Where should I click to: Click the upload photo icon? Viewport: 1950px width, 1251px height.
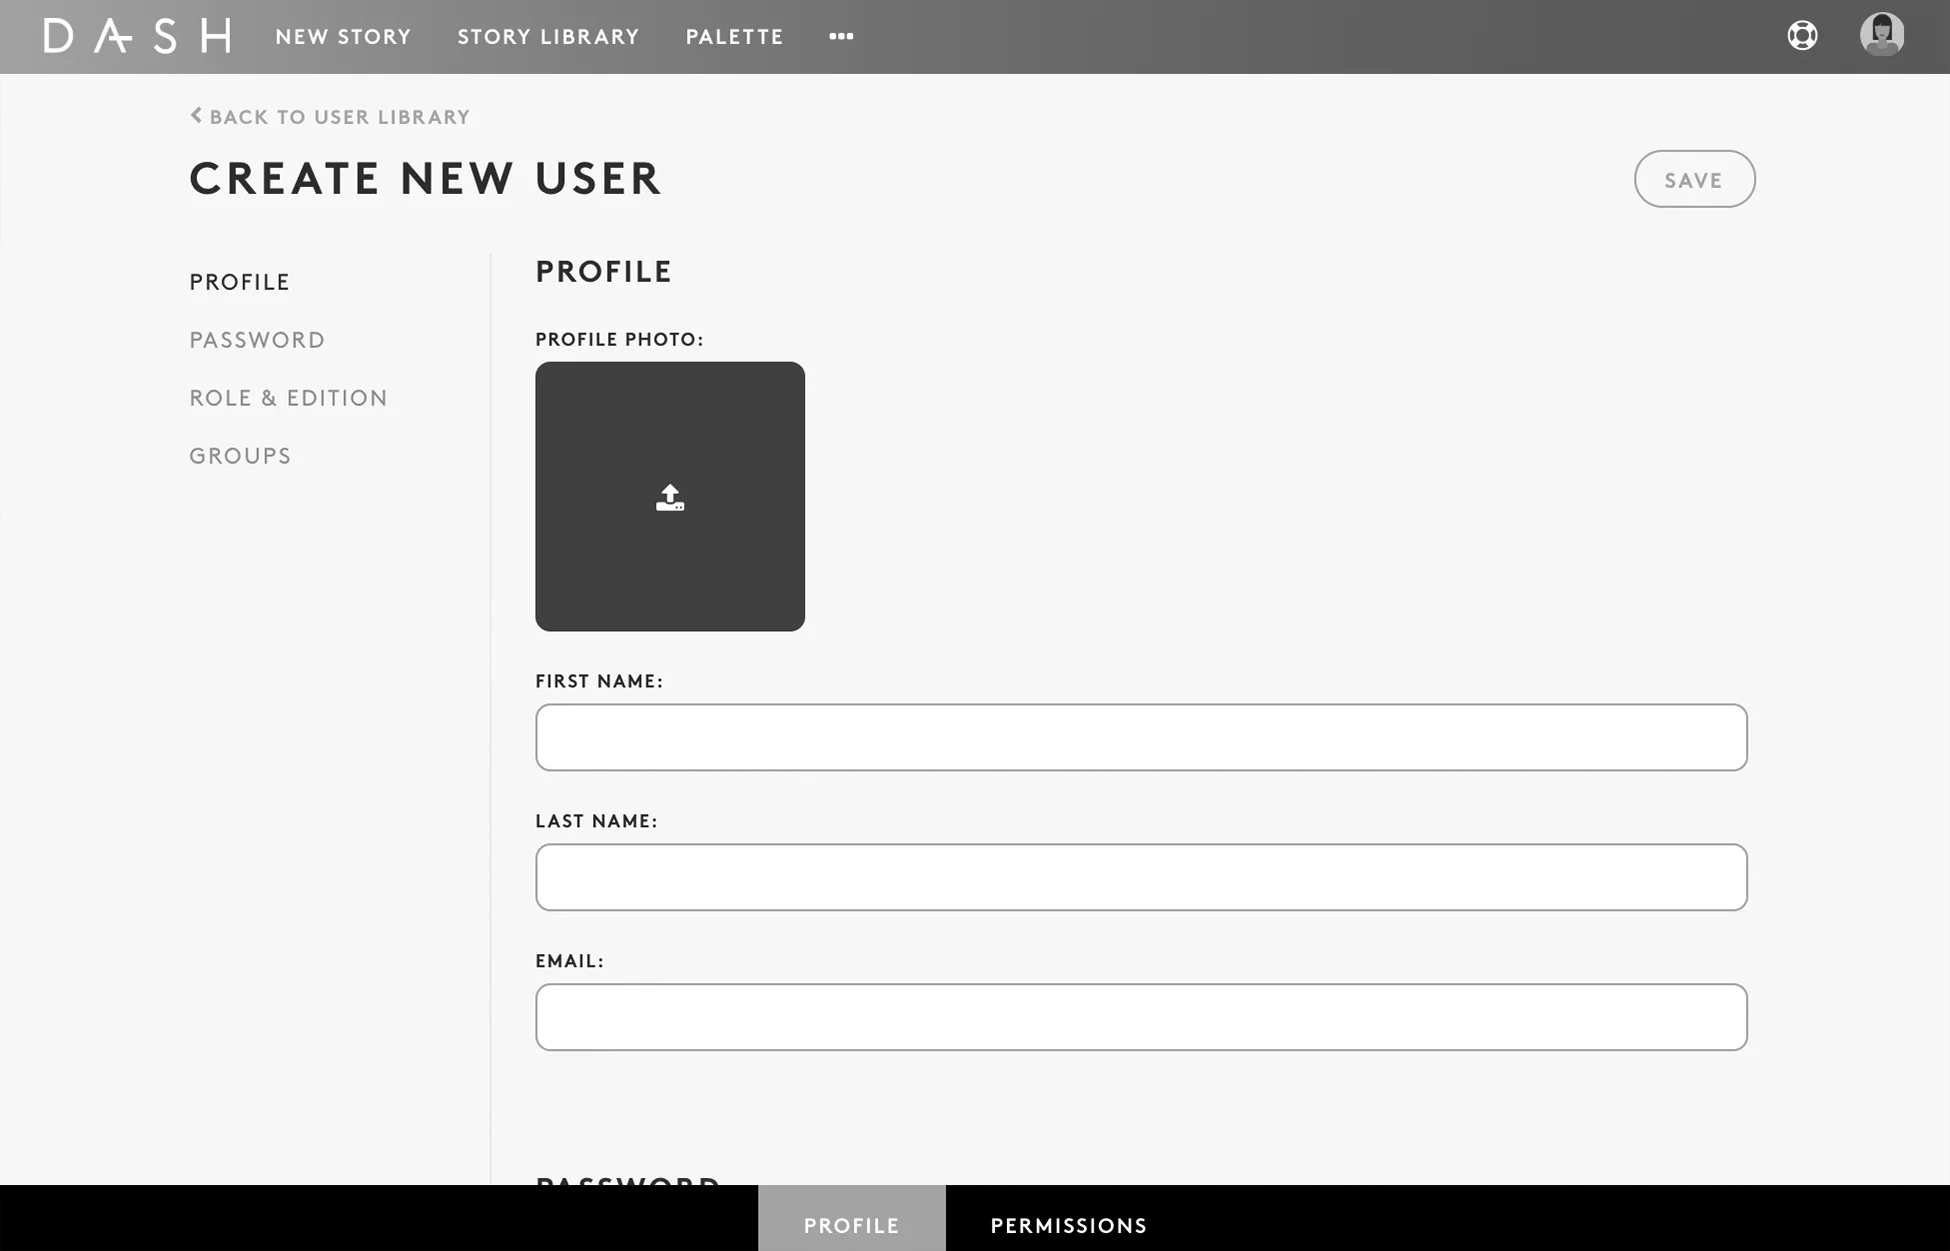[x=670, y=497]
